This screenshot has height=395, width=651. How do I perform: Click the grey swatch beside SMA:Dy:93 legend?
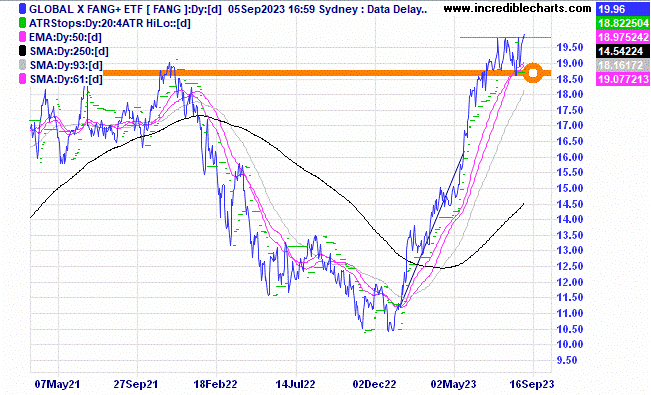pos(22,65)
